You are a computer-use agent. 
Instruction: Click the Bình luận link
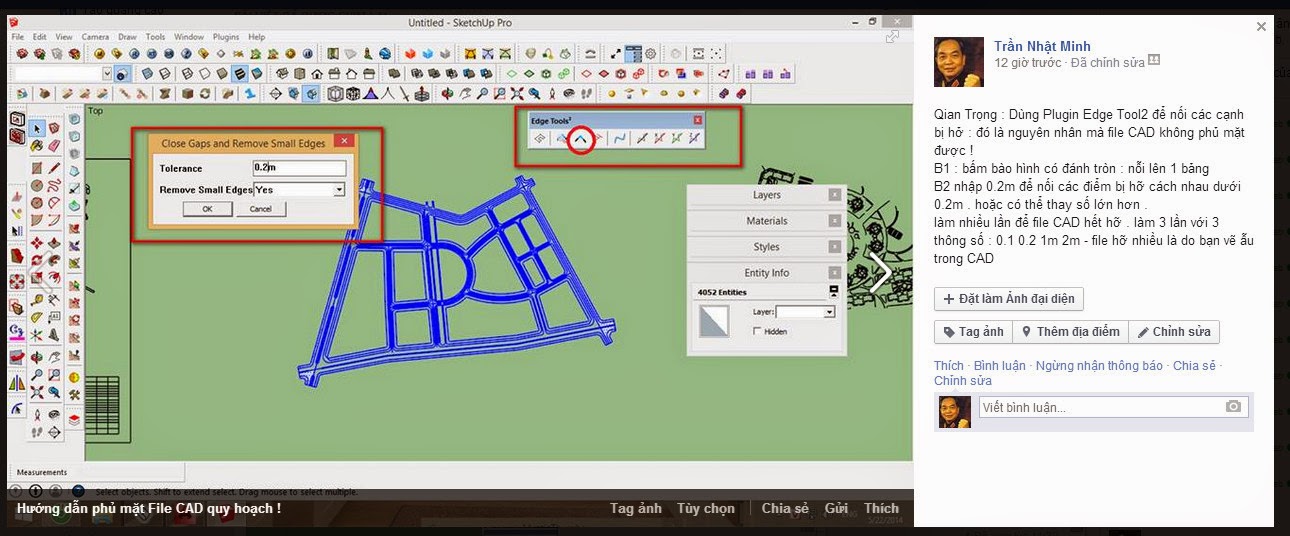tap(999, 366)
